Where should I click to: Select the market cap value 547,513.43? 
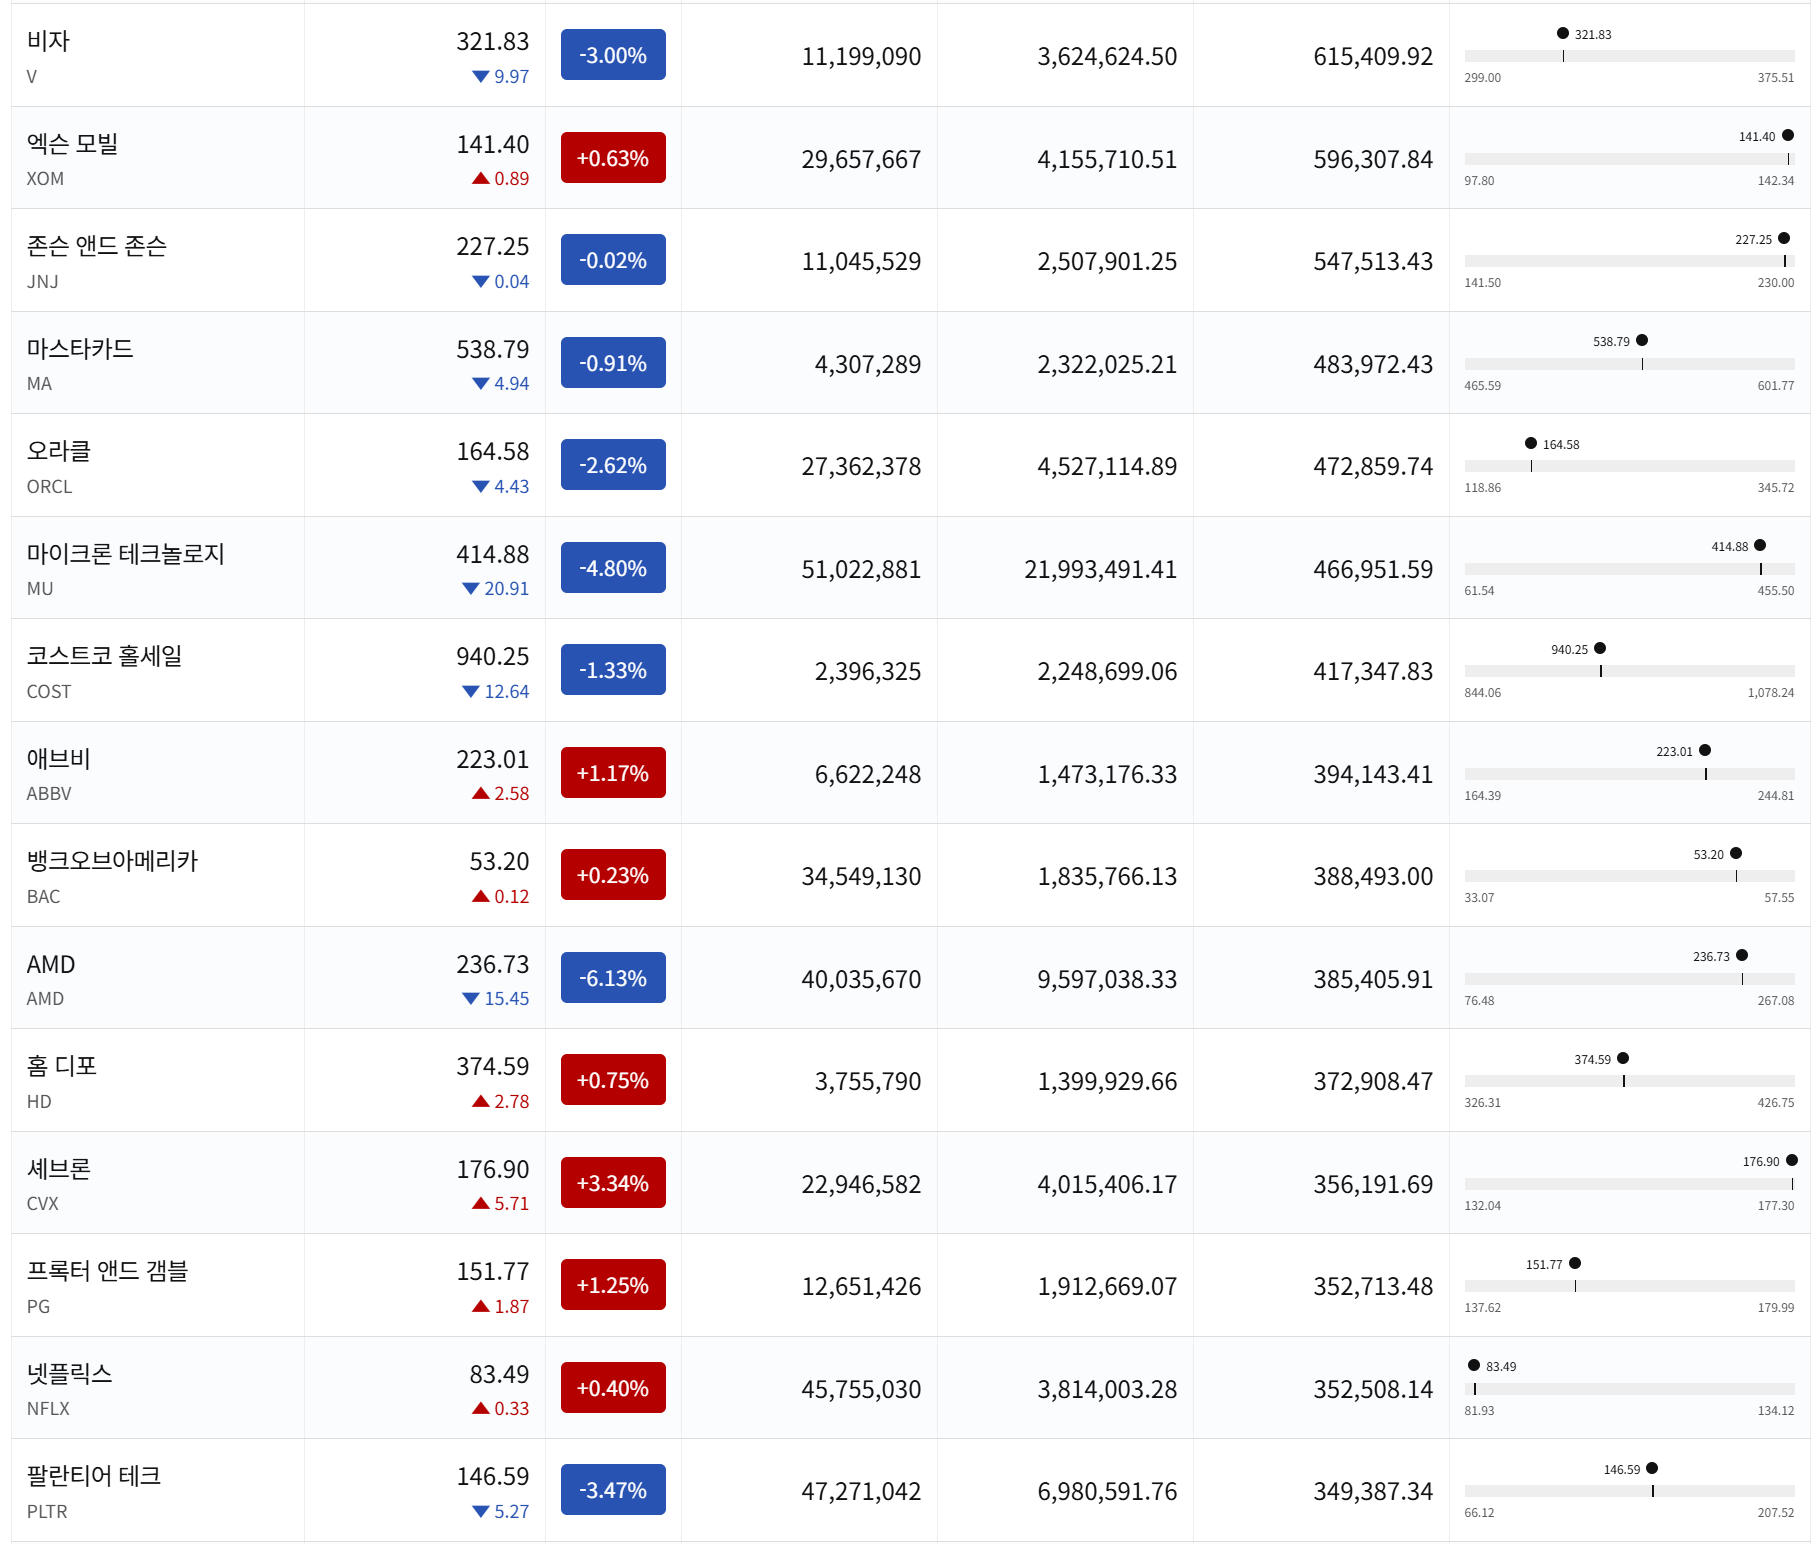[1373, 262]
